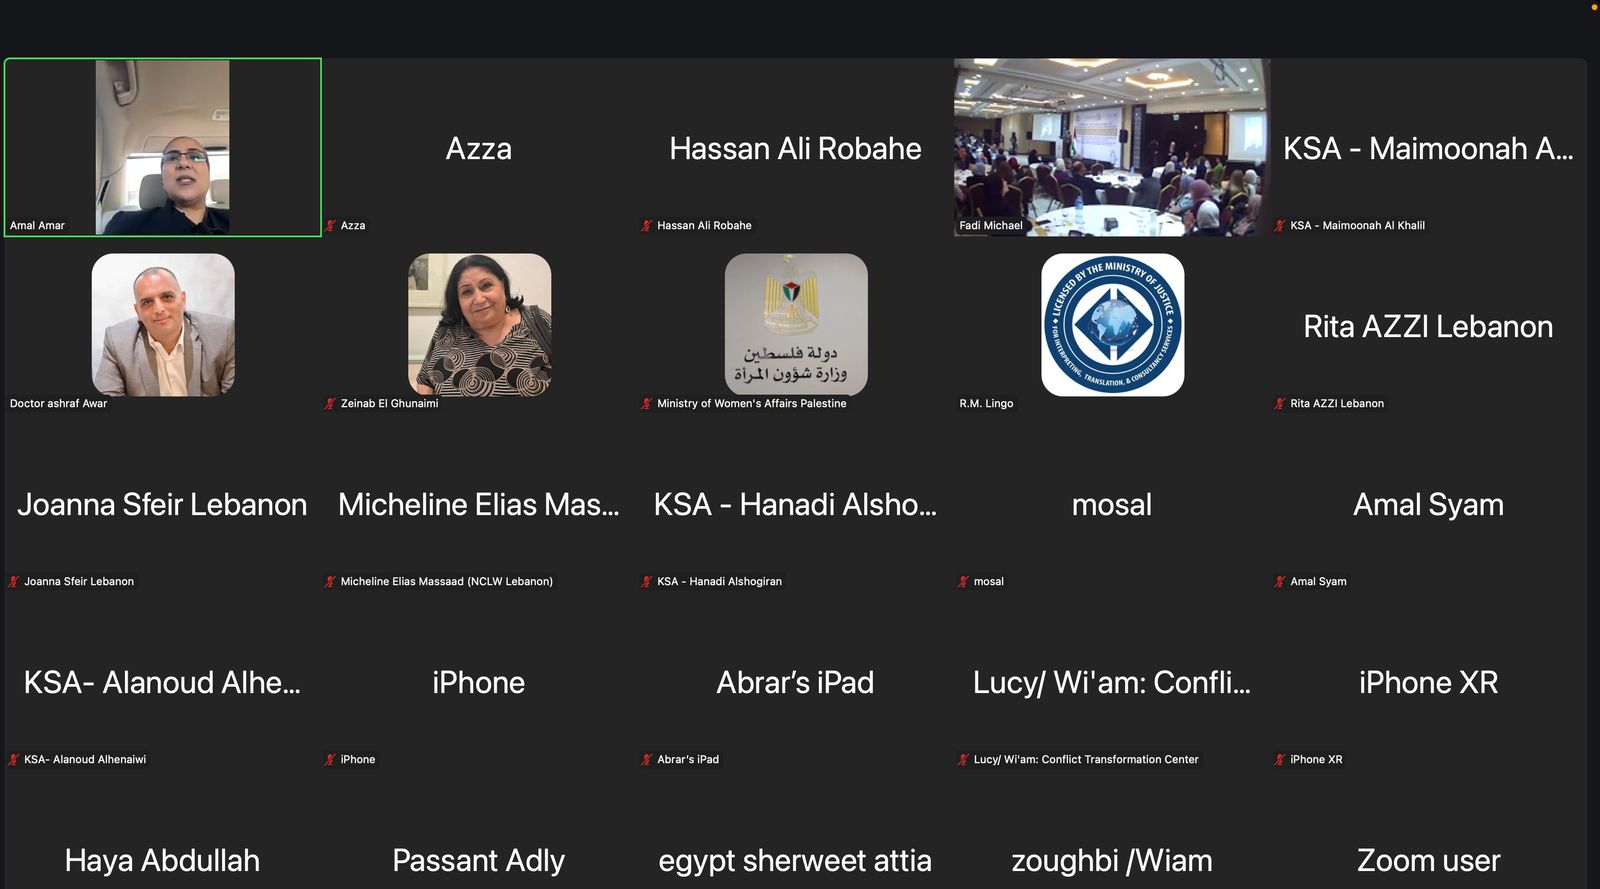This screenshot has width=1600, height=889.
Task: Click Zeinab El Ghunaimi's muted microphone icon
Action: (x=330, y=404)
